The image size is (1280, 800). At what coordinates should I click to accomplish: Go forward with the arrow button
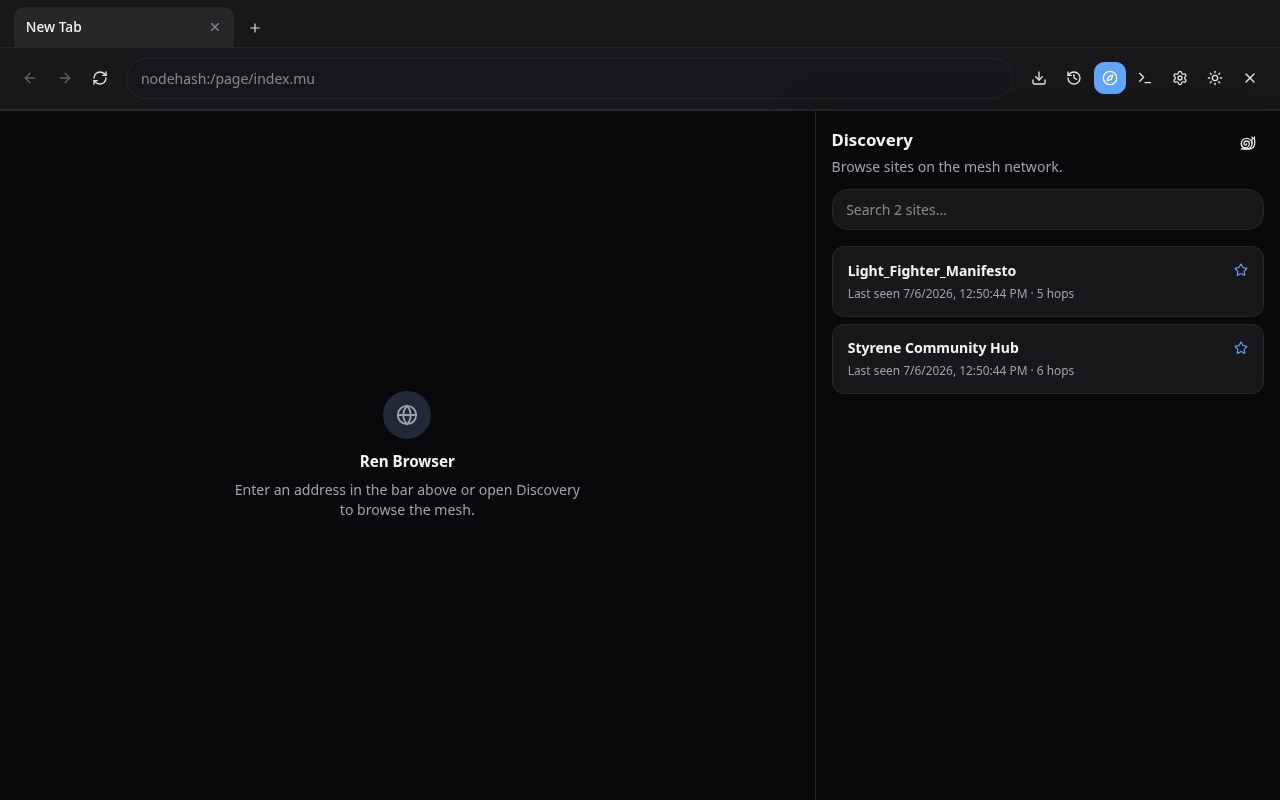[x=65, y=78]
